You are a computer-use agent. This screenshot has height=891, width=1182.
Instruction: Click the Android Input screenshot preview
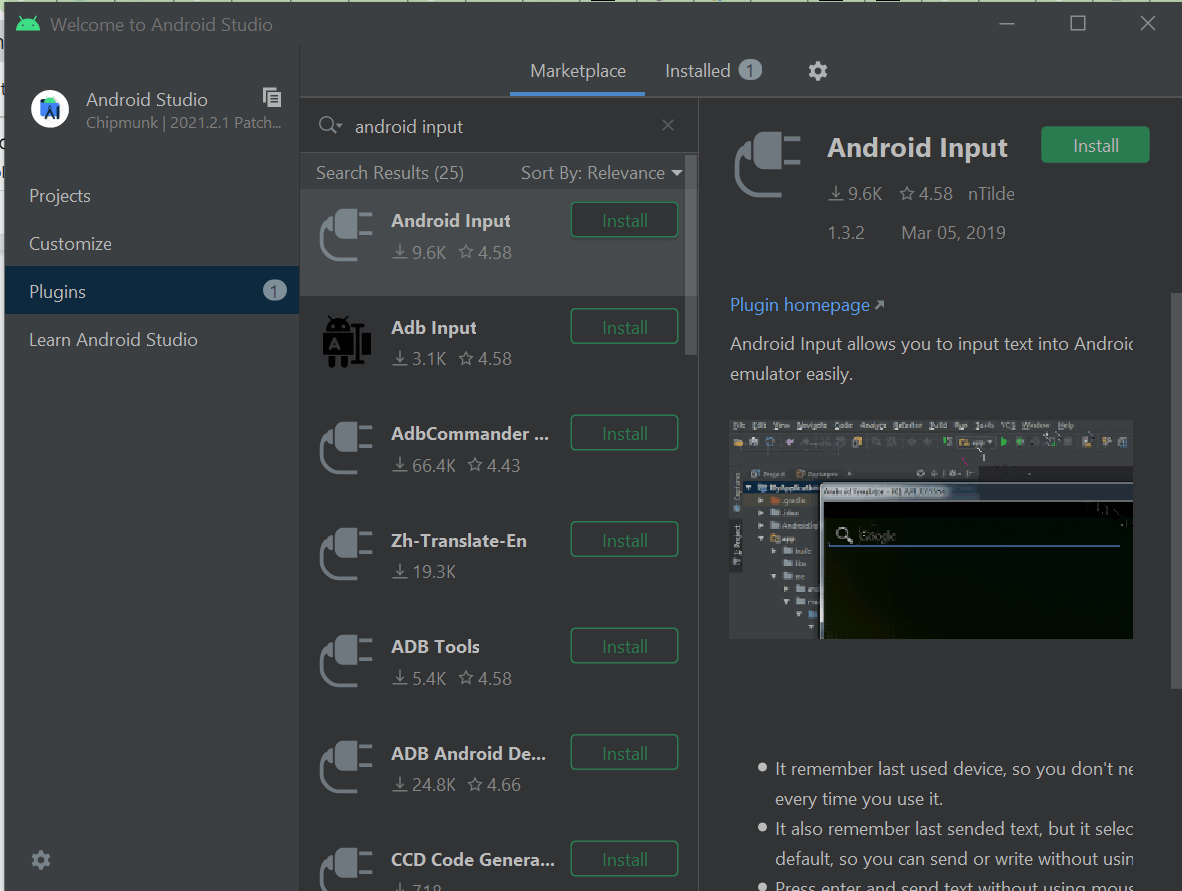tap(930, 528)
